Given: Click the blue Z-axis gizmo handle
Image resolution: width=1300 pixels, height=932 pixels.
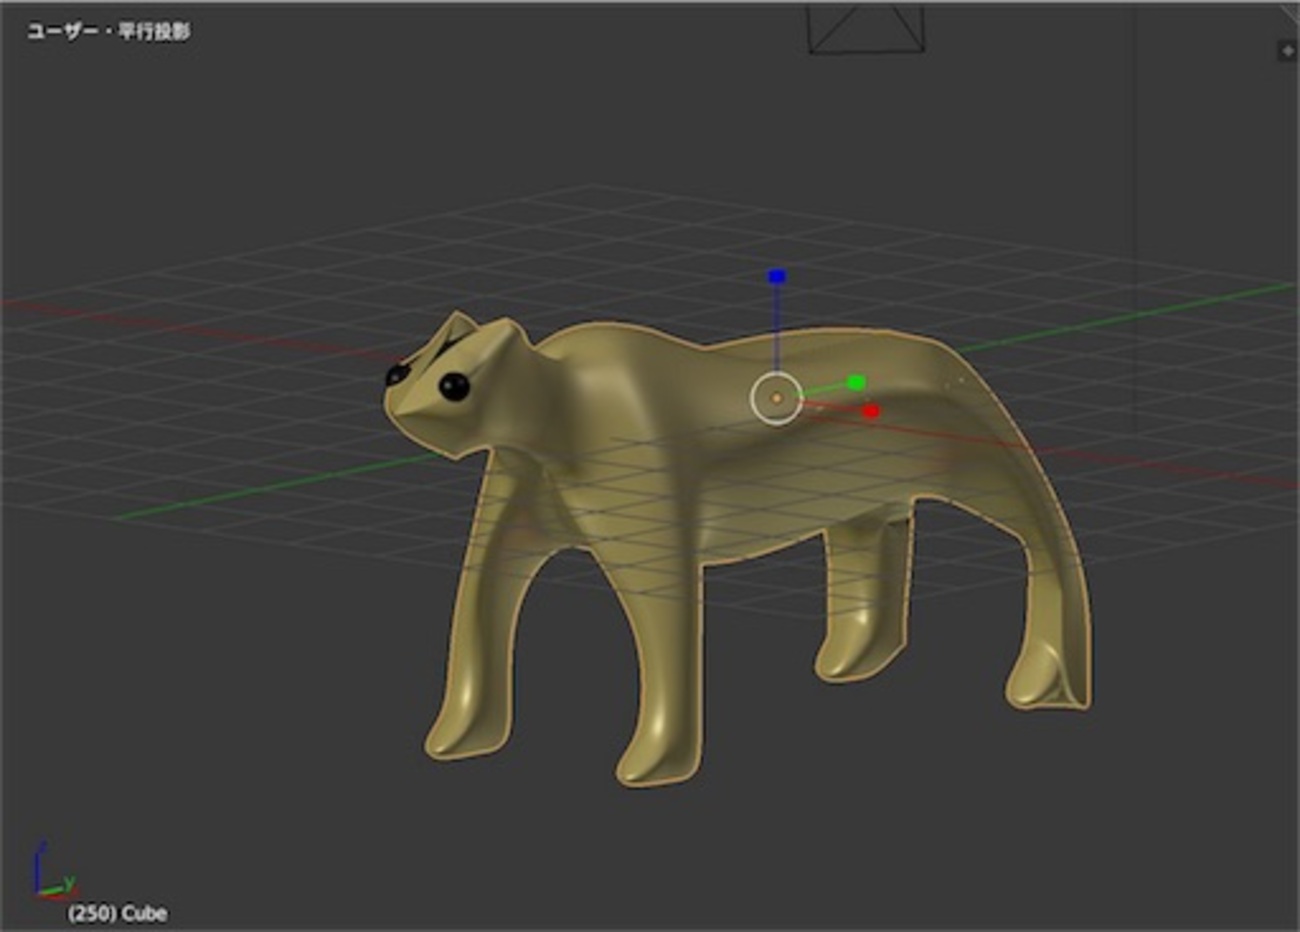Looking at the screenshot, I should pos(775,275).
